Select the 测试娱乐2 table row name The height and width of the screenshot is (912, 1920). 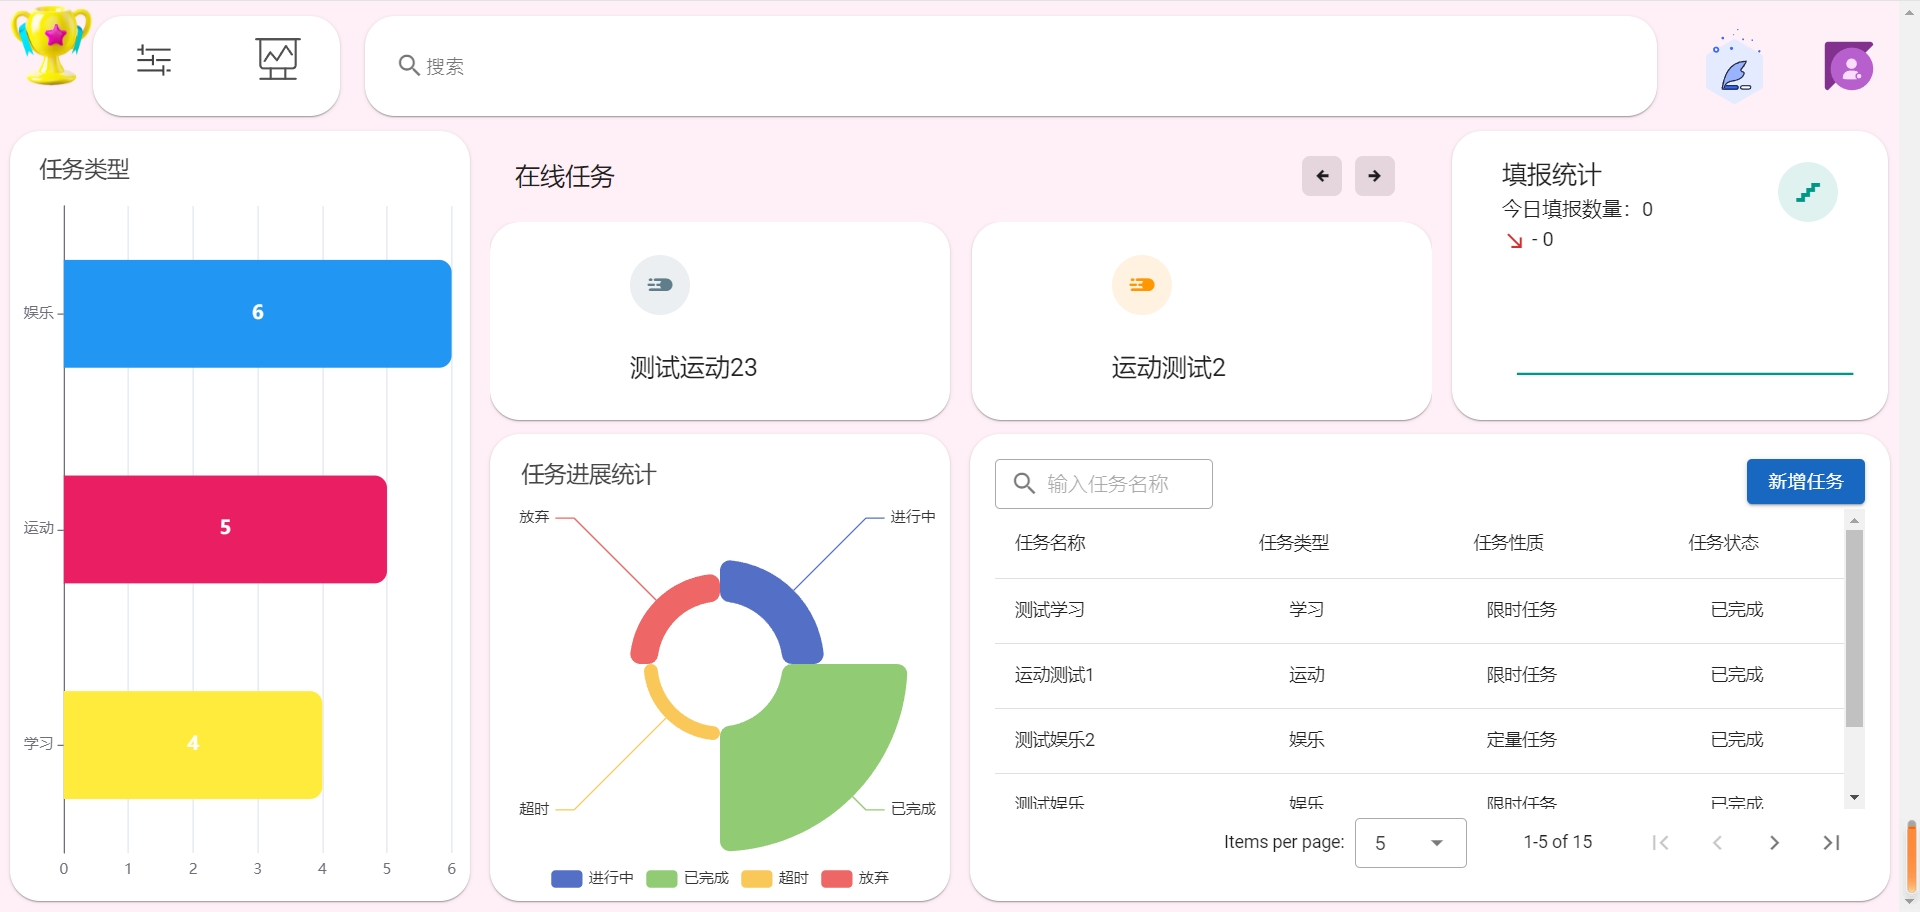(x=1054, y=740)
